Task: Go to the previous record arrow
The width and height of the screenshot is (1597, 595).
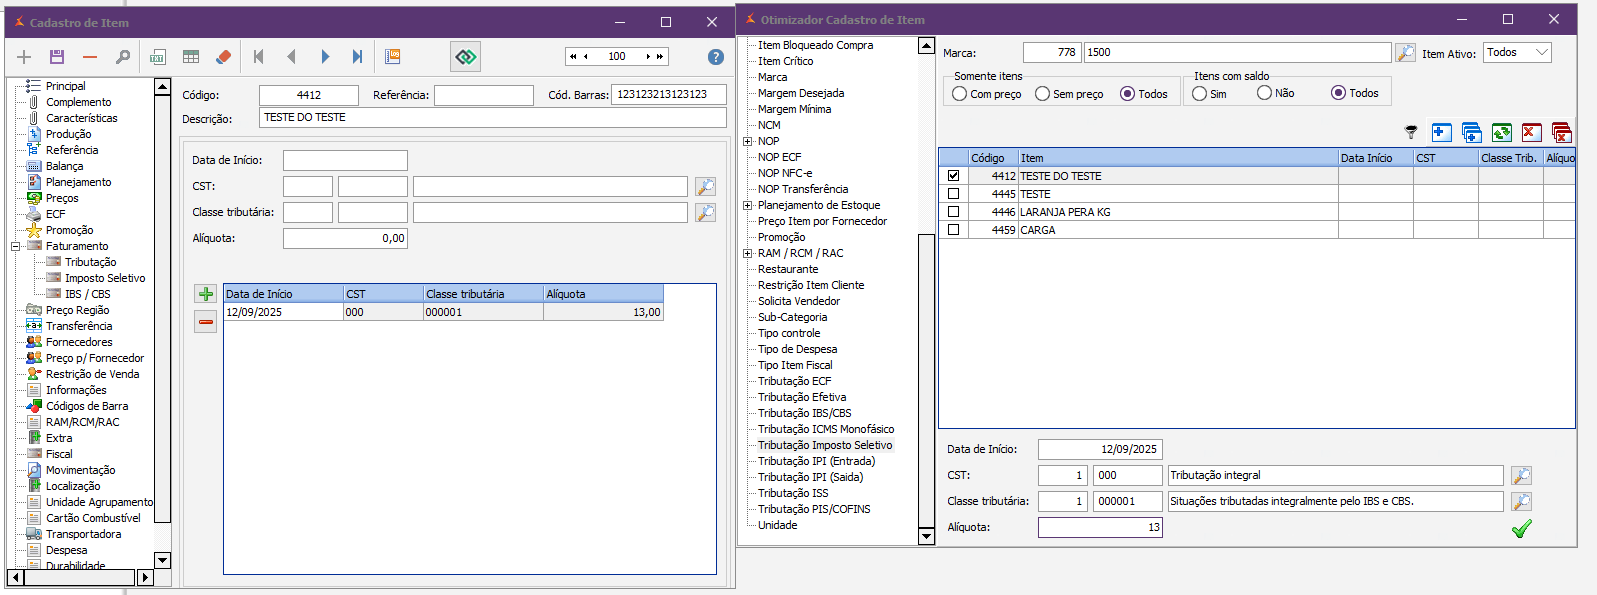Action: [292, 57]
